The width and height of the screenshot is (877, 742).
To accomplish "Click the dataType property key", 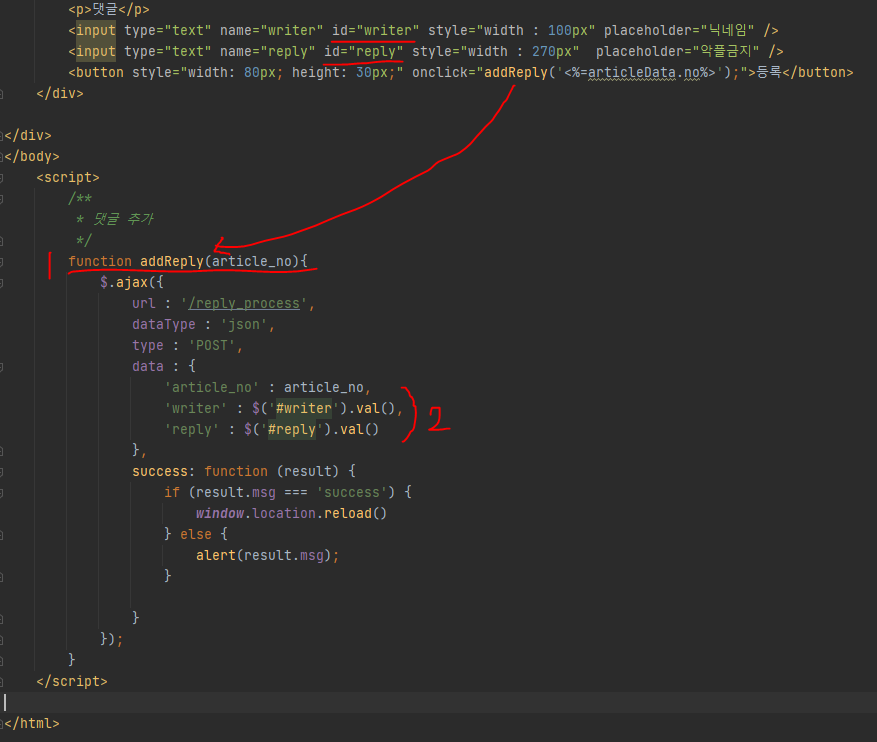I will (164, 324).
